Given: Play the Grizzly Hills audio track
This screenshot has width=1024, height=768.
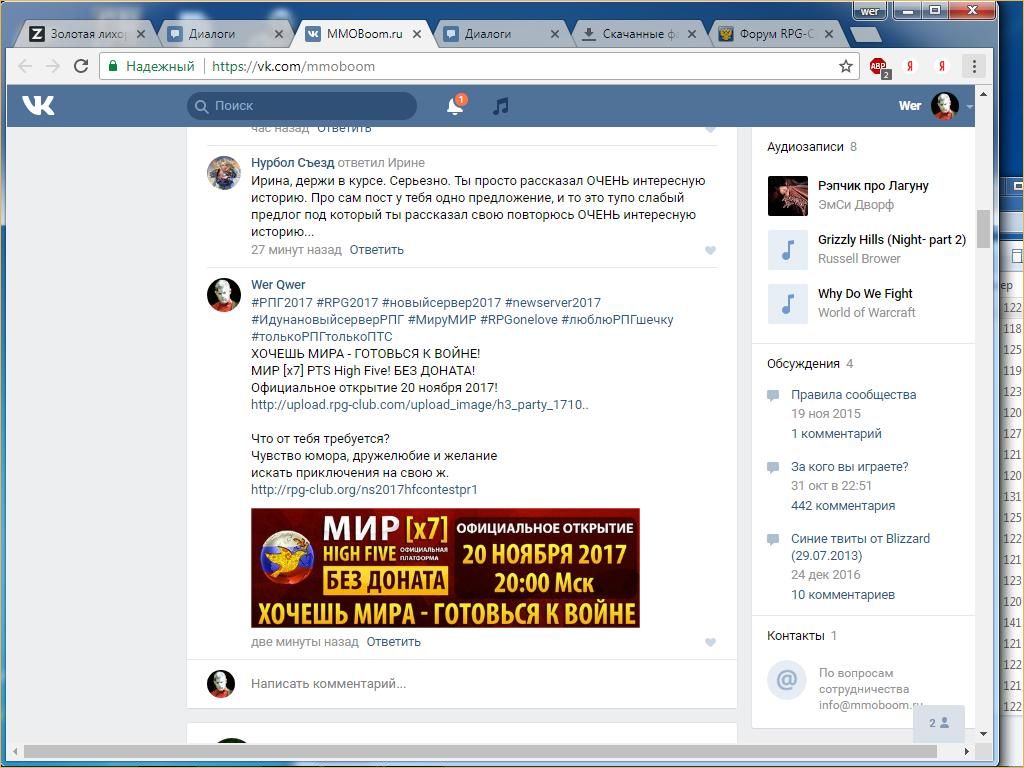Looking at the screenshot, I should point(787,250).
